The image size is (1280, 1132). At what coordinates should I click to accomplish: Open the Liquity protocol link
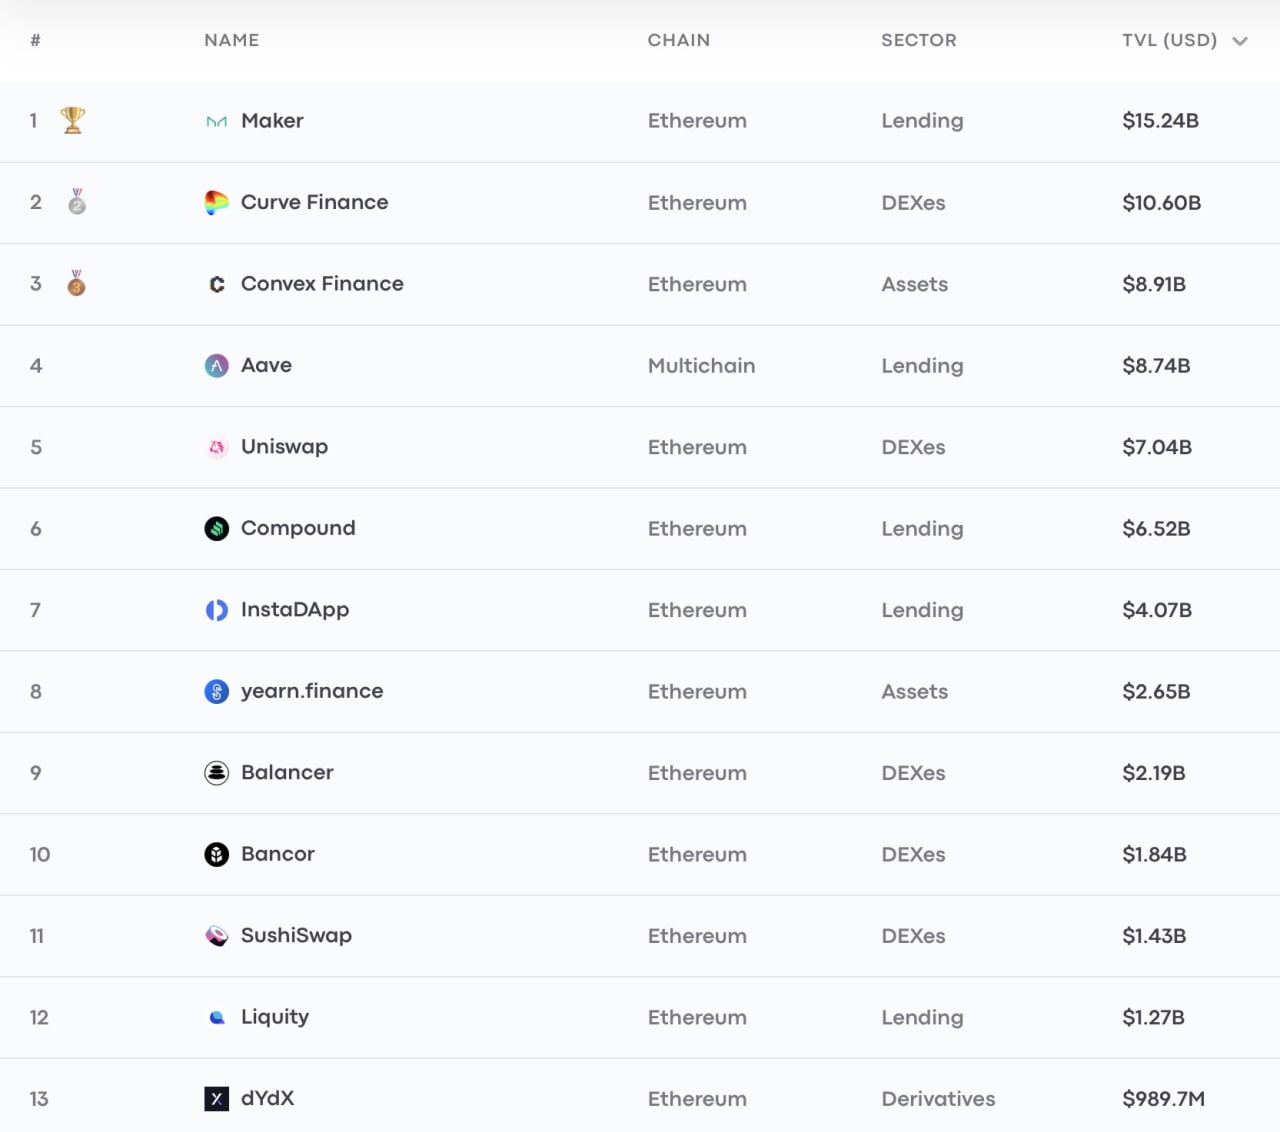275,1017
